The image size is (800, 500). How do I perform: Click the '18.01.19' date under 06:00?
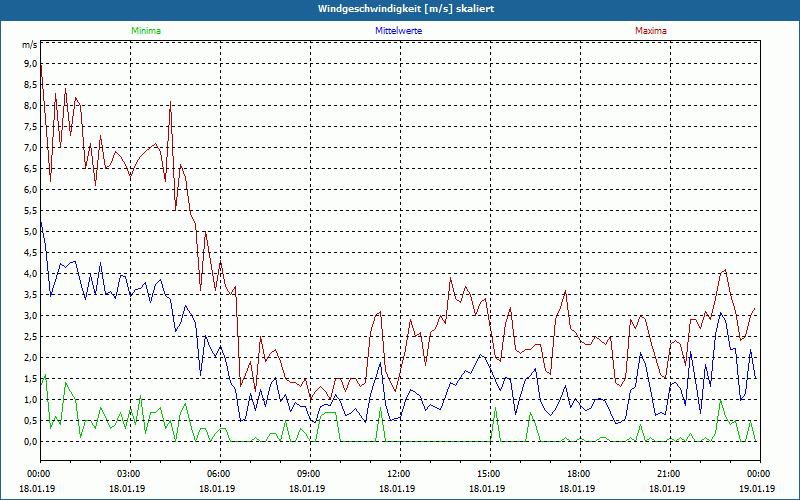pos(217,488)
